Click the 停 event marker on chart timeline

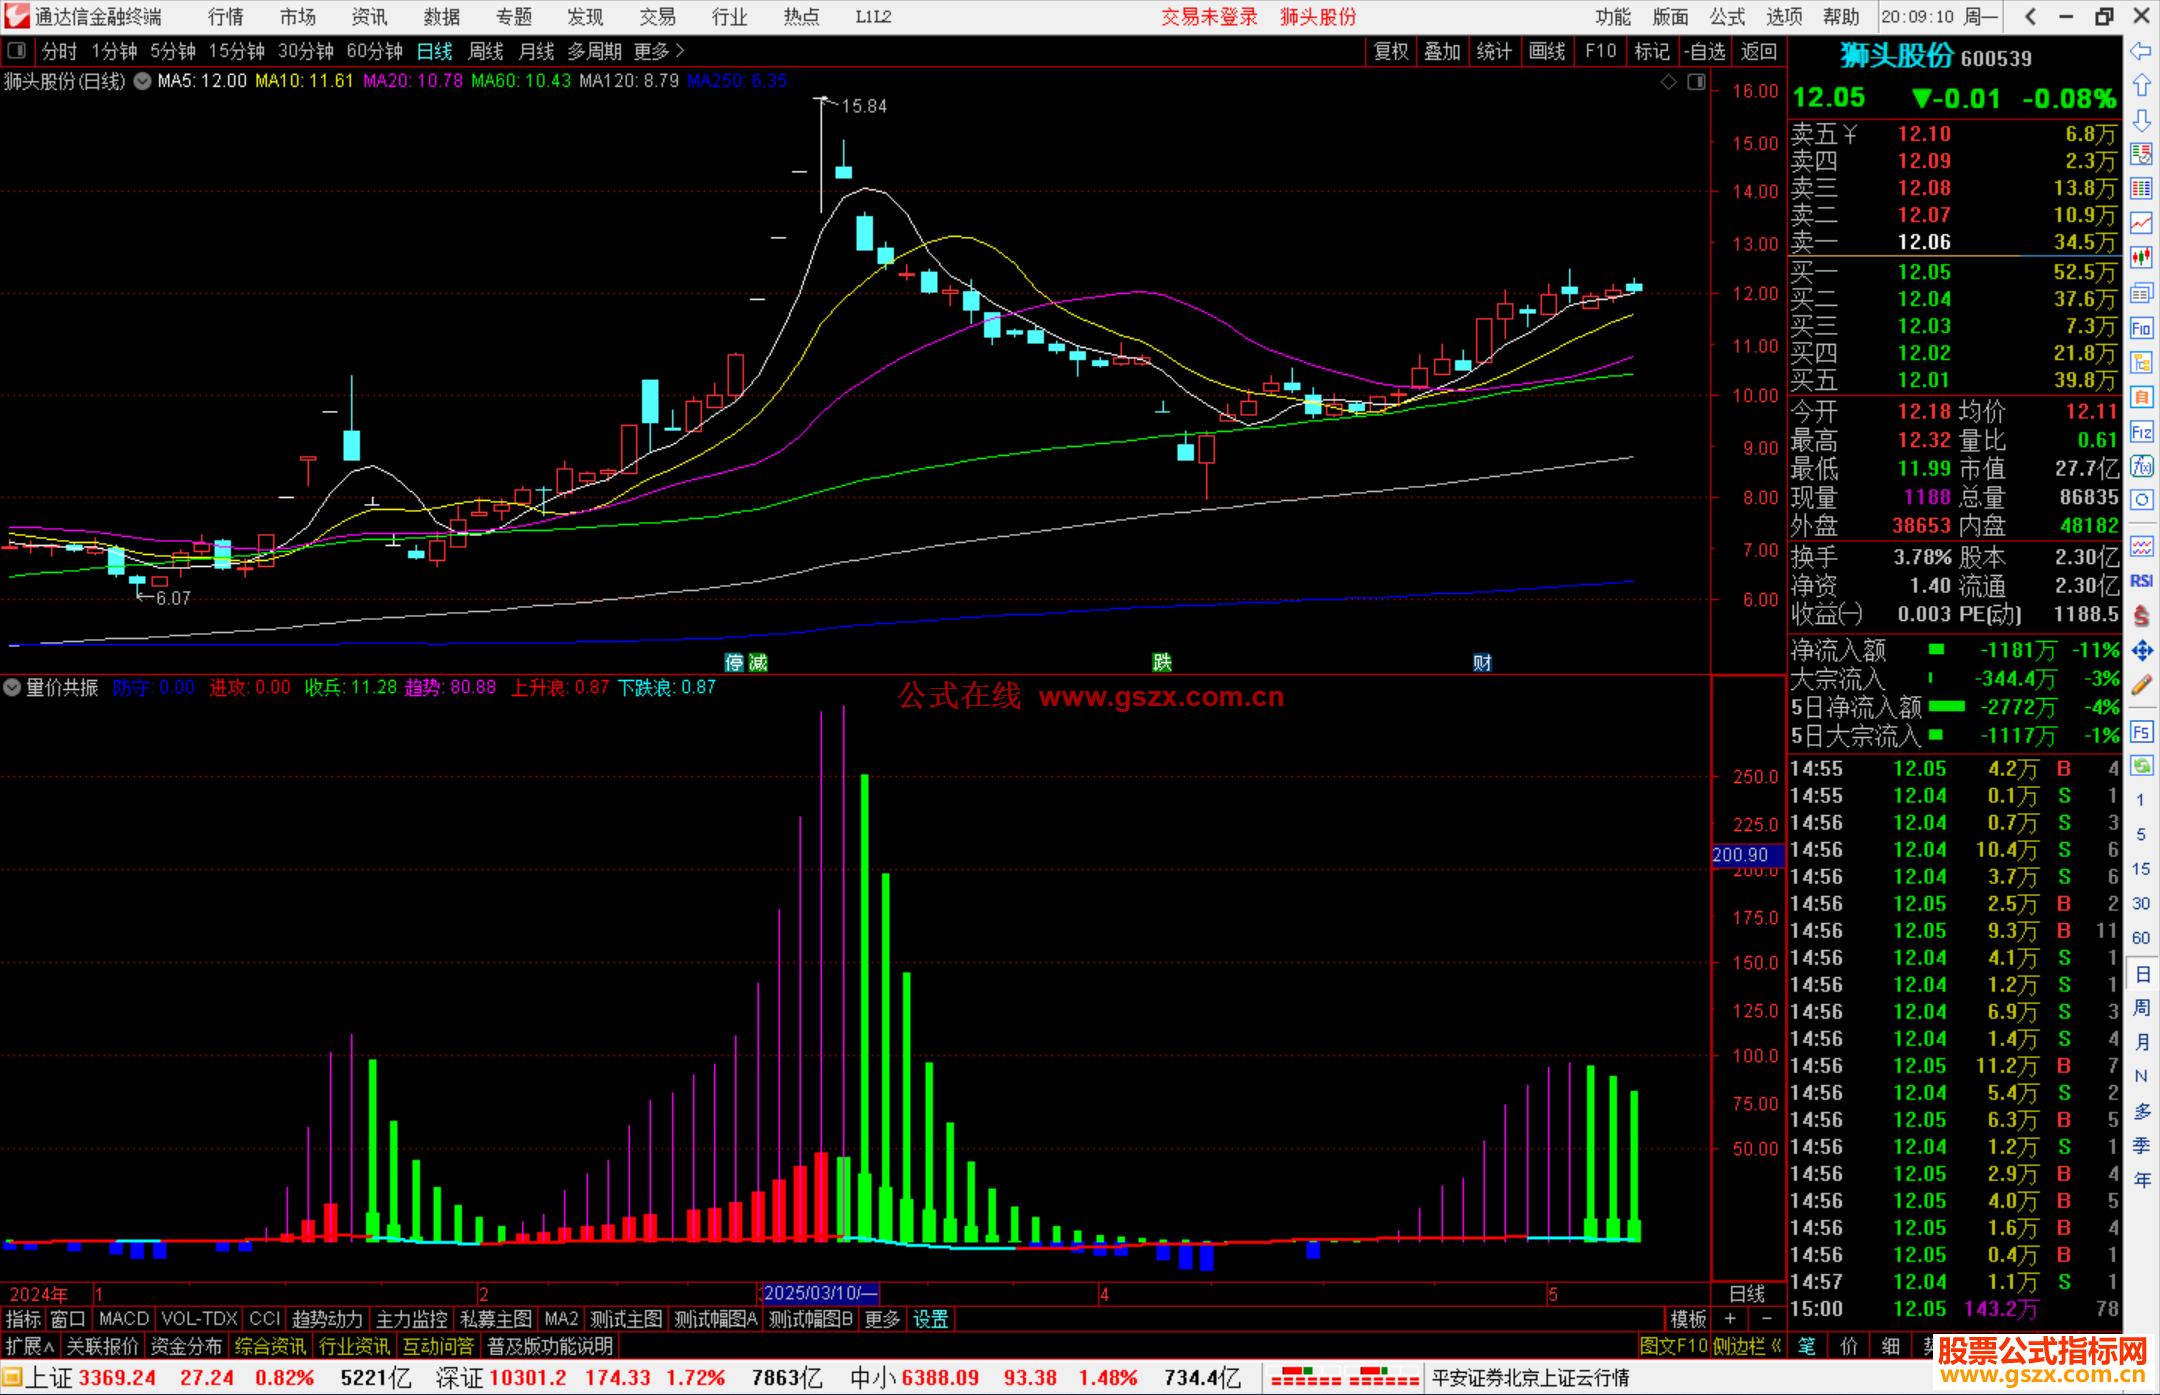(734, 662)
